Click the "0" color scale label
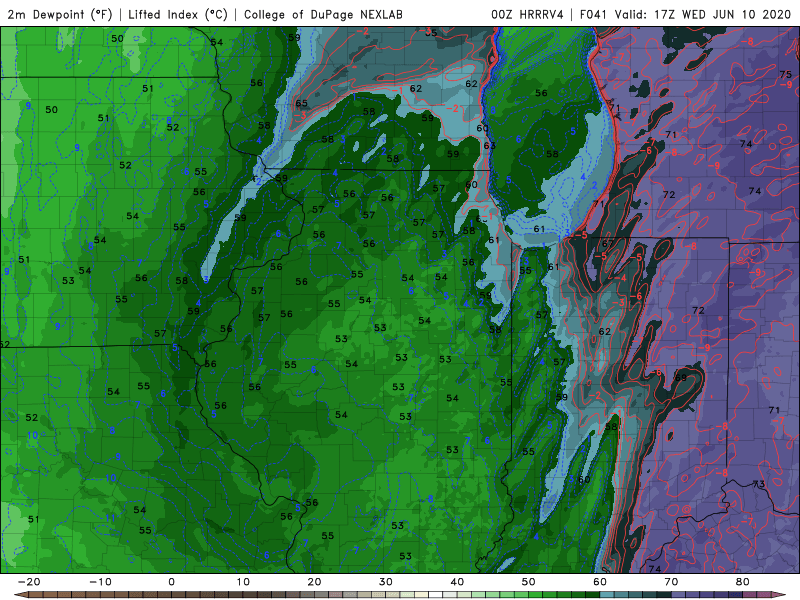 pyautogui.click(x=171, y=582)
